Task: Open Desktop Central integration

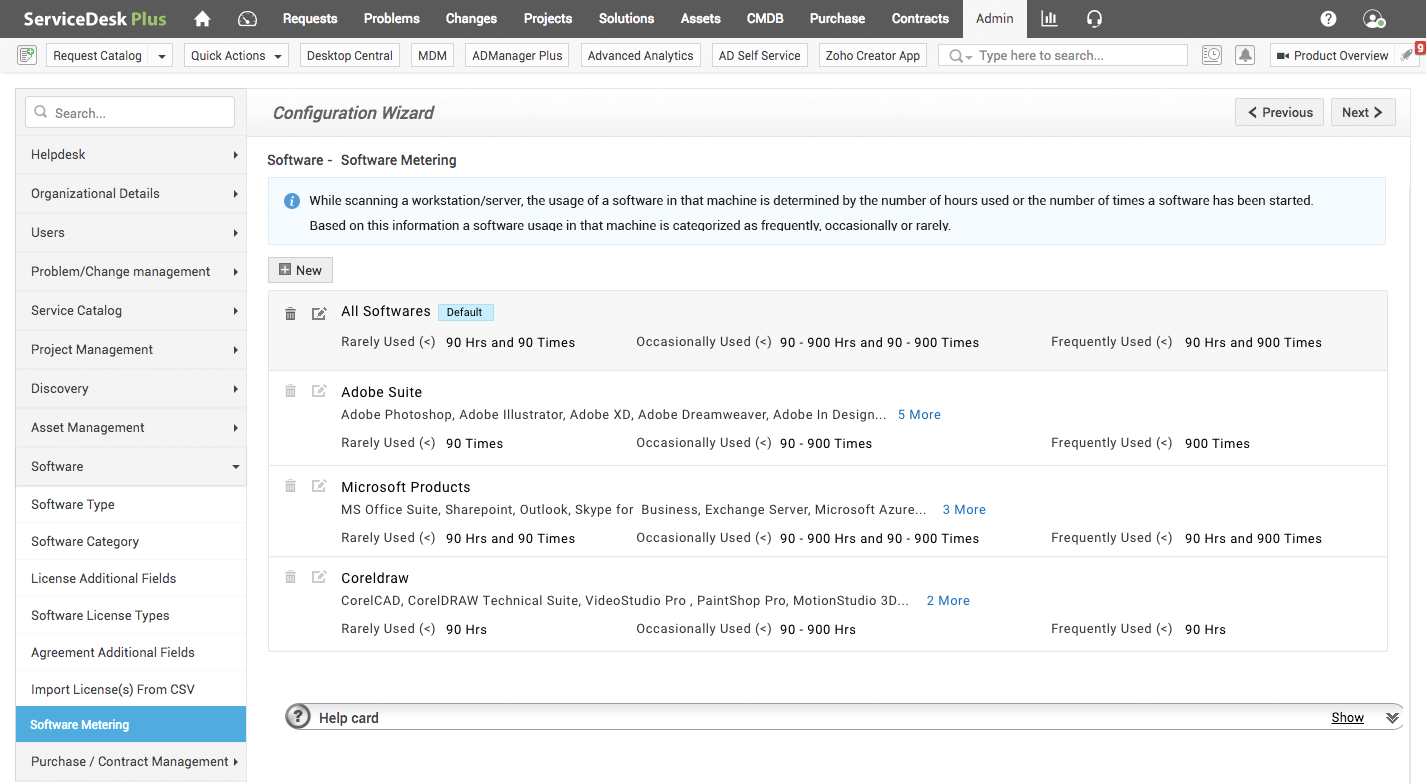Action: (x=350, y=56)
